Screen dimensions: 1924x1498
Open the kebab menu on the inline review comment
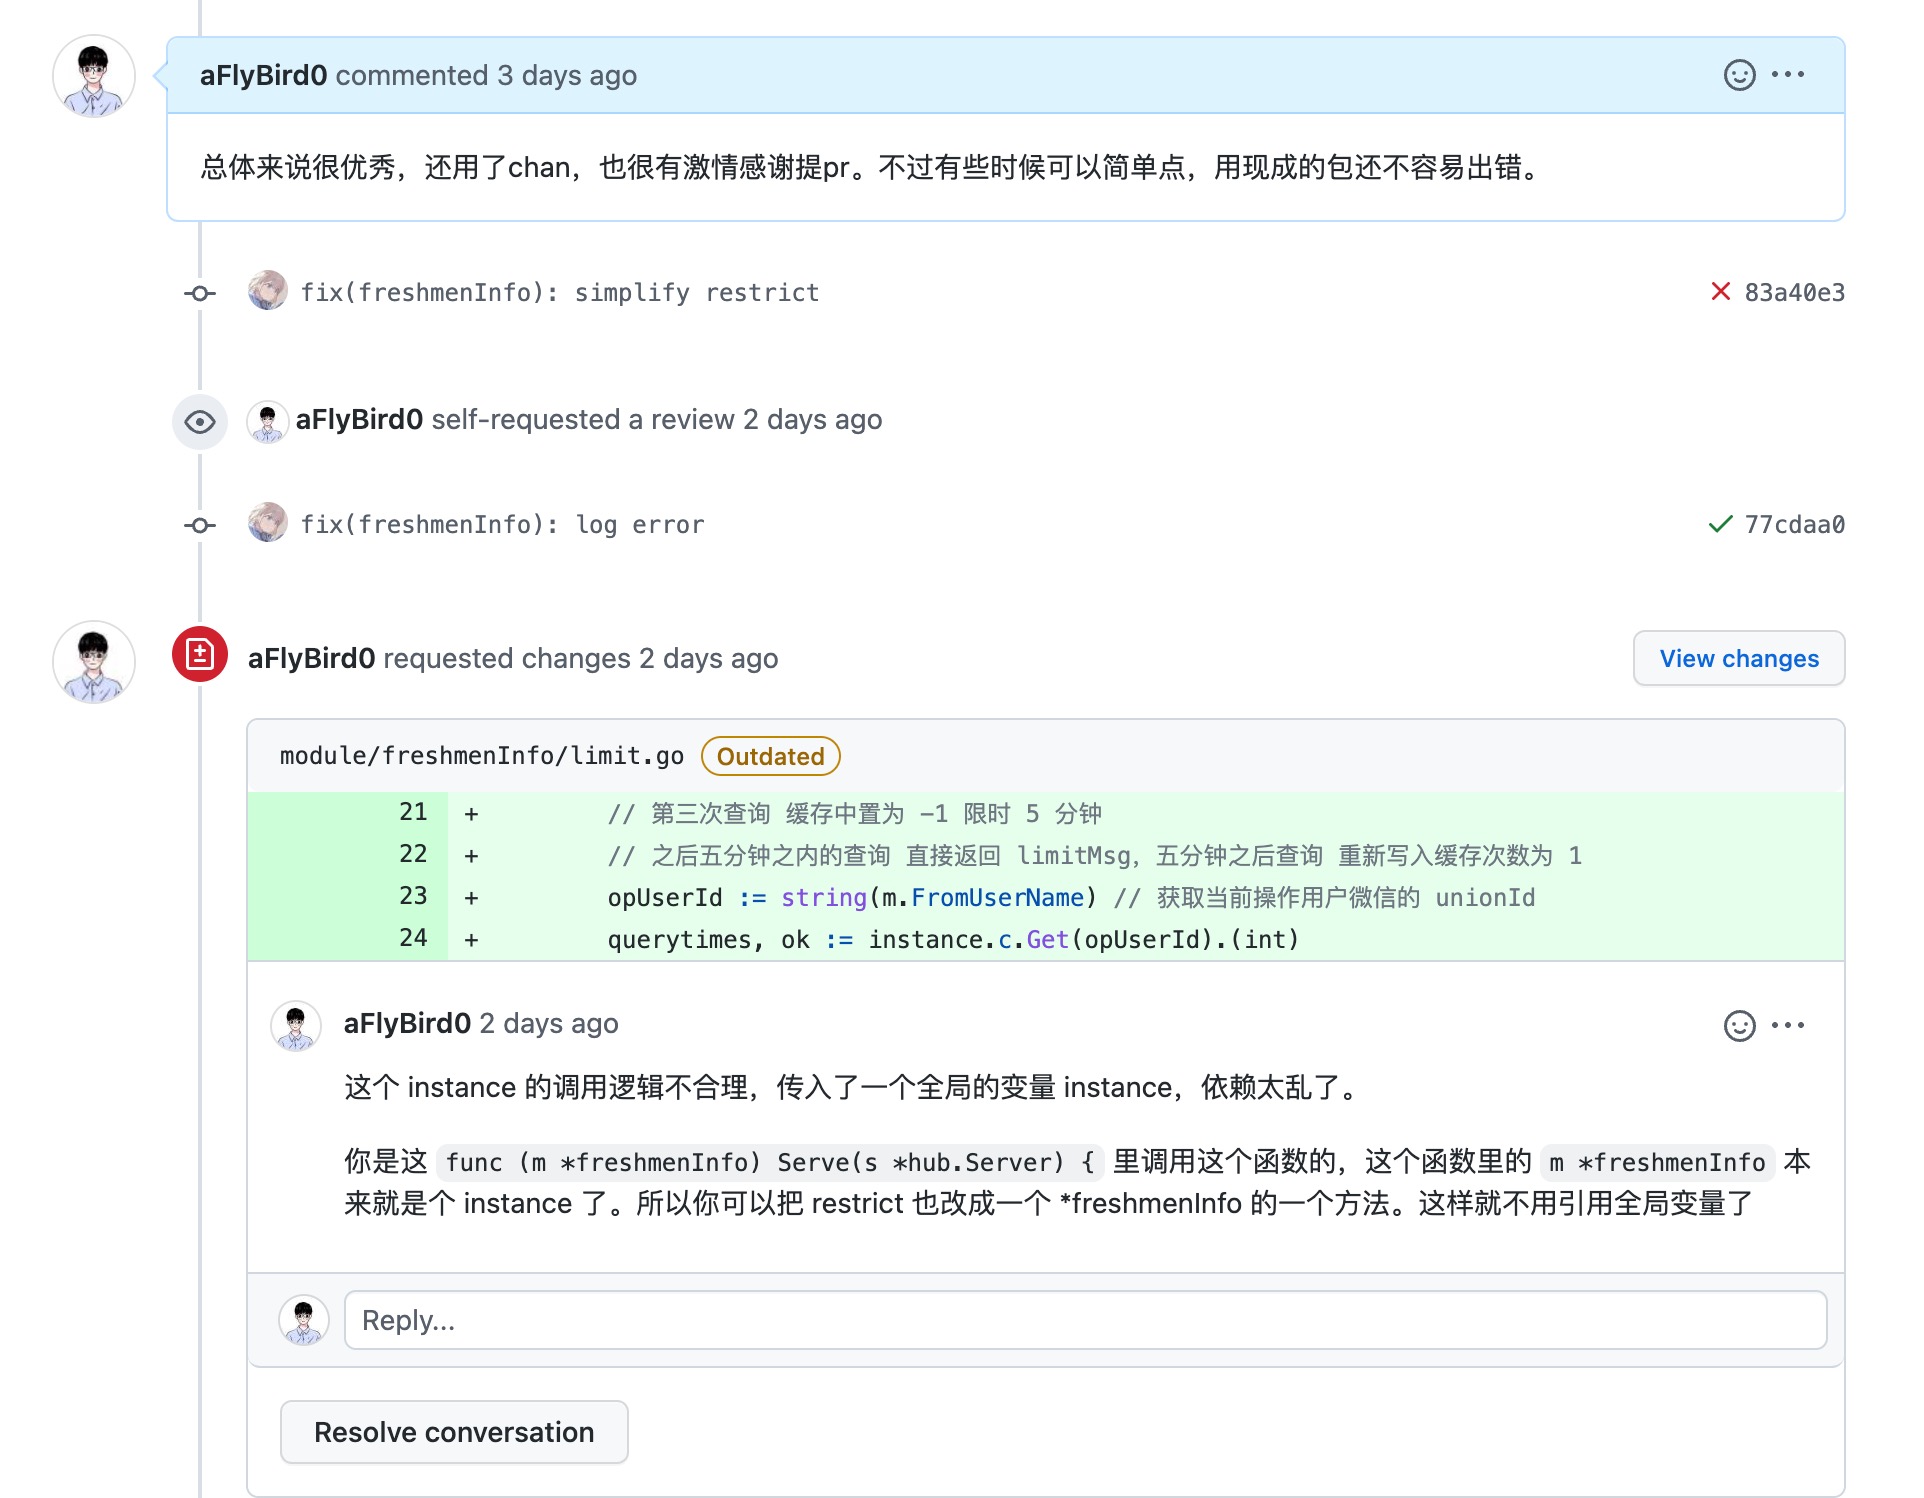click(x=1789, y=1024)
